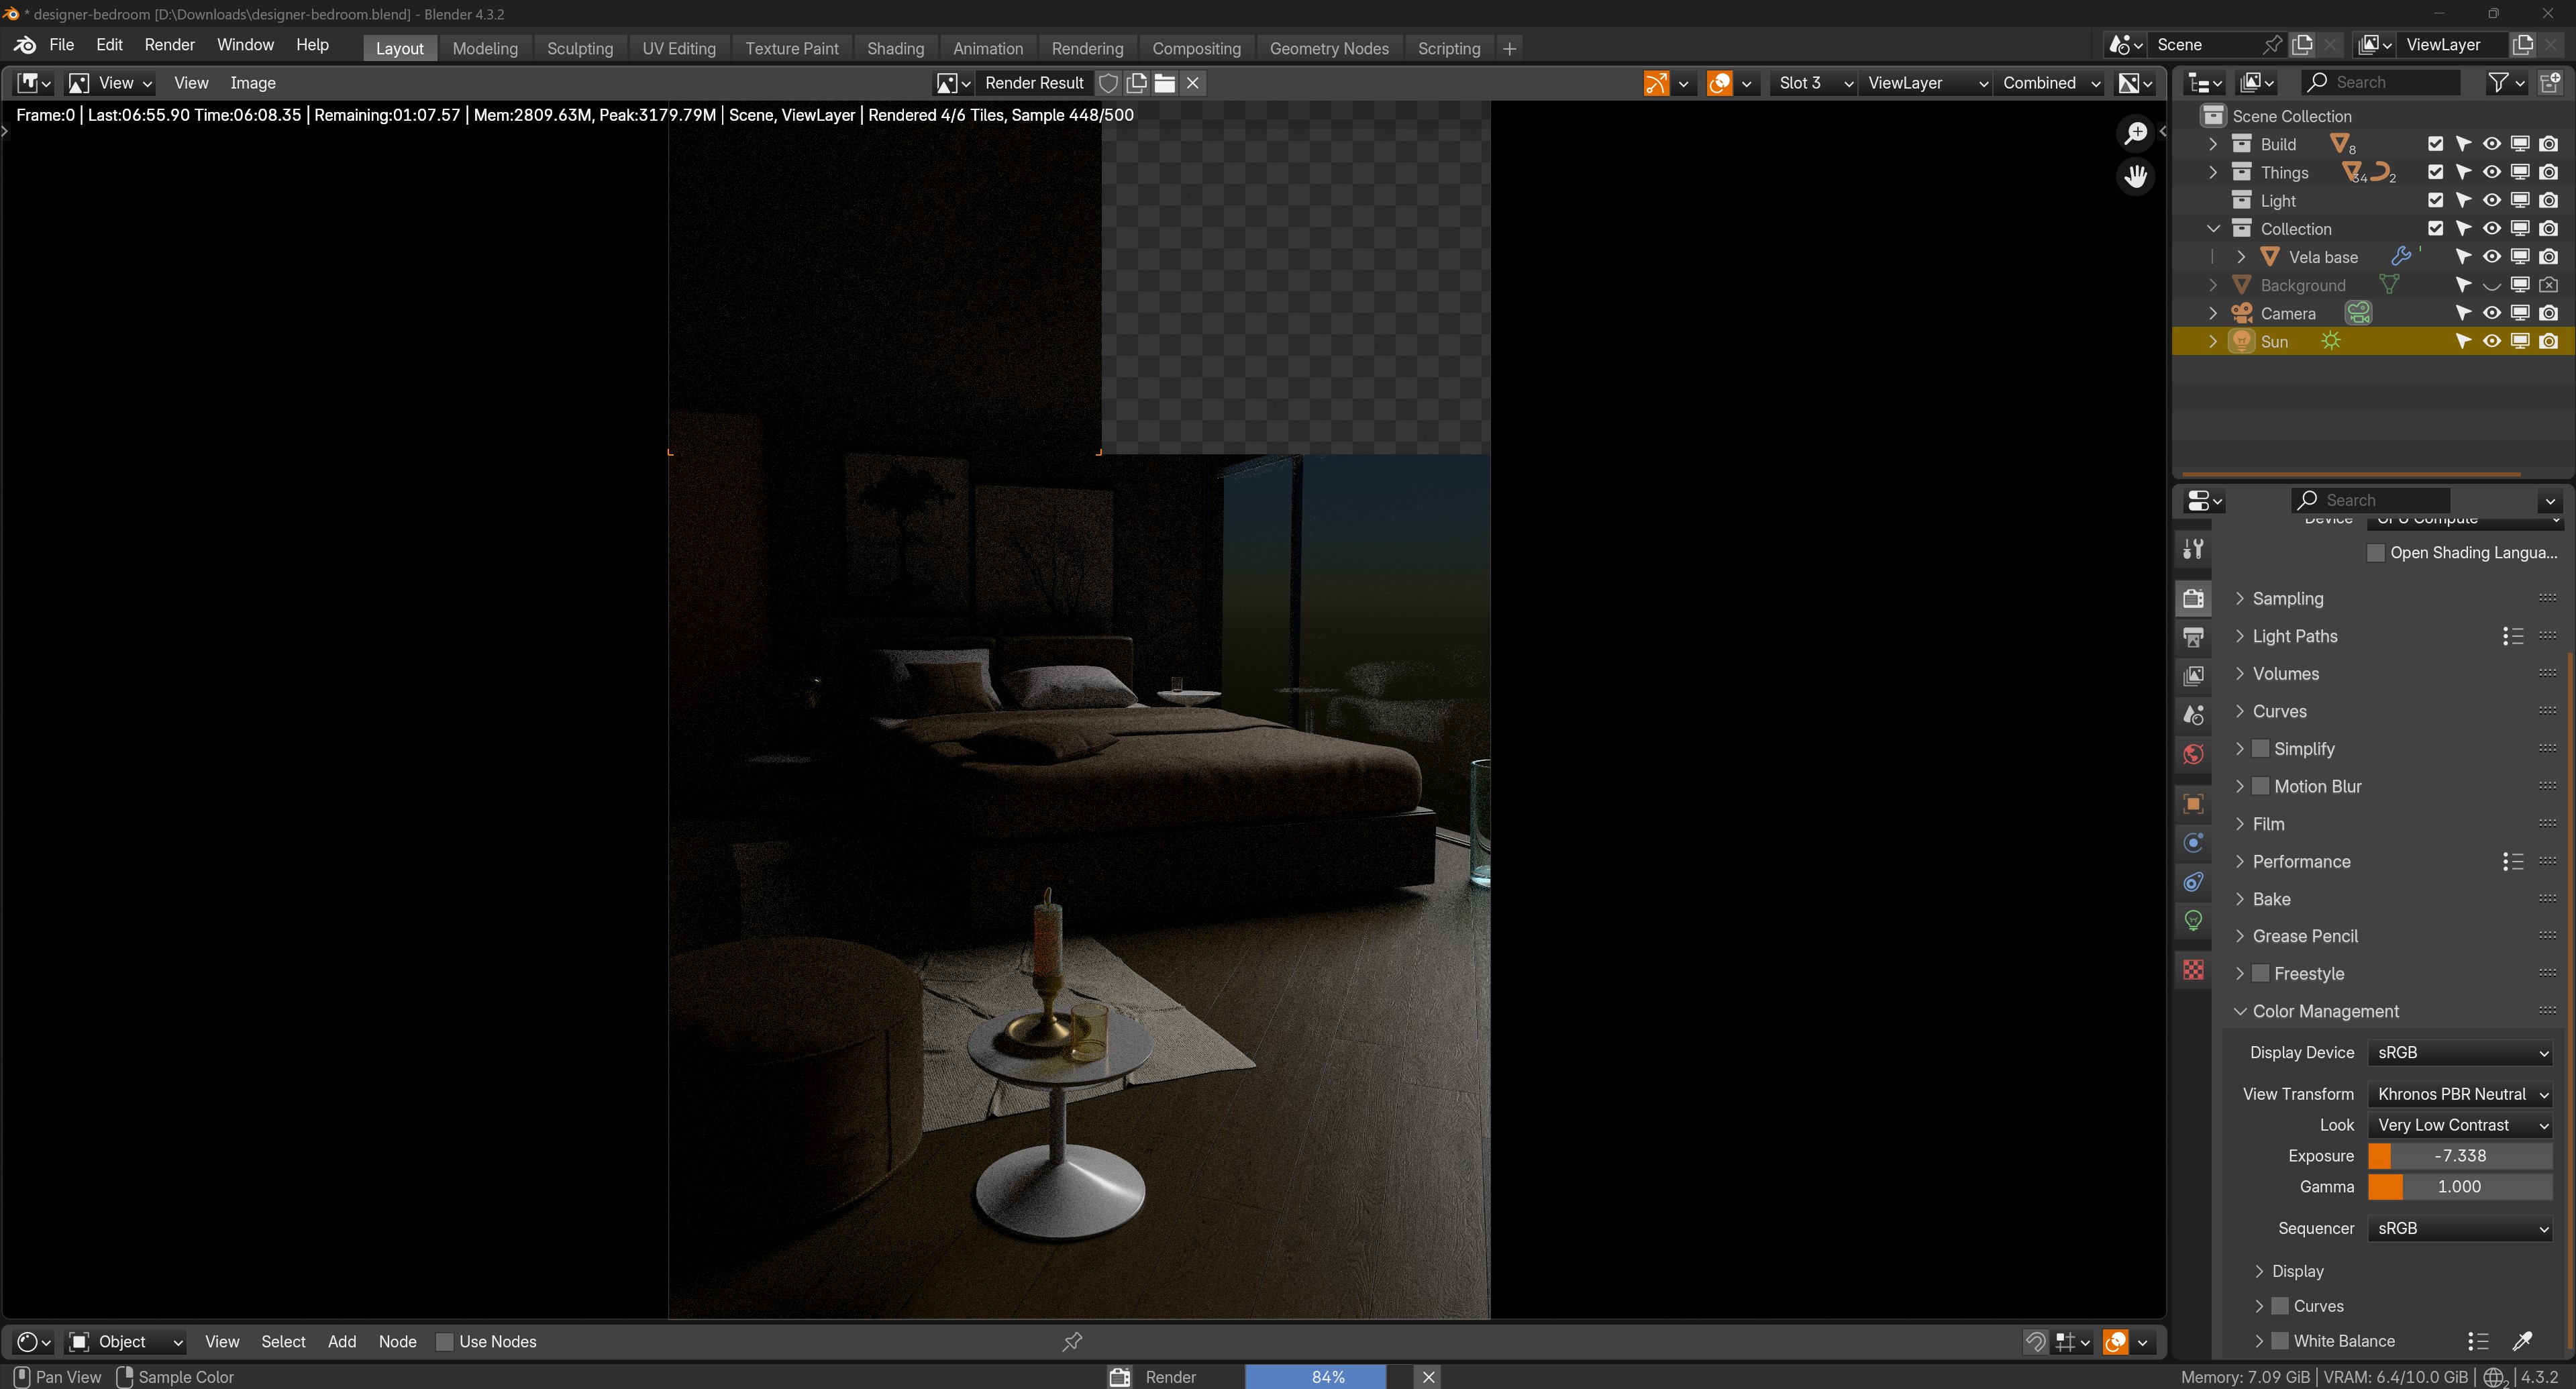Add a new workspace with the plus button
The height and width of the screenshot is (1389, 2576).
coord(1509,48)
